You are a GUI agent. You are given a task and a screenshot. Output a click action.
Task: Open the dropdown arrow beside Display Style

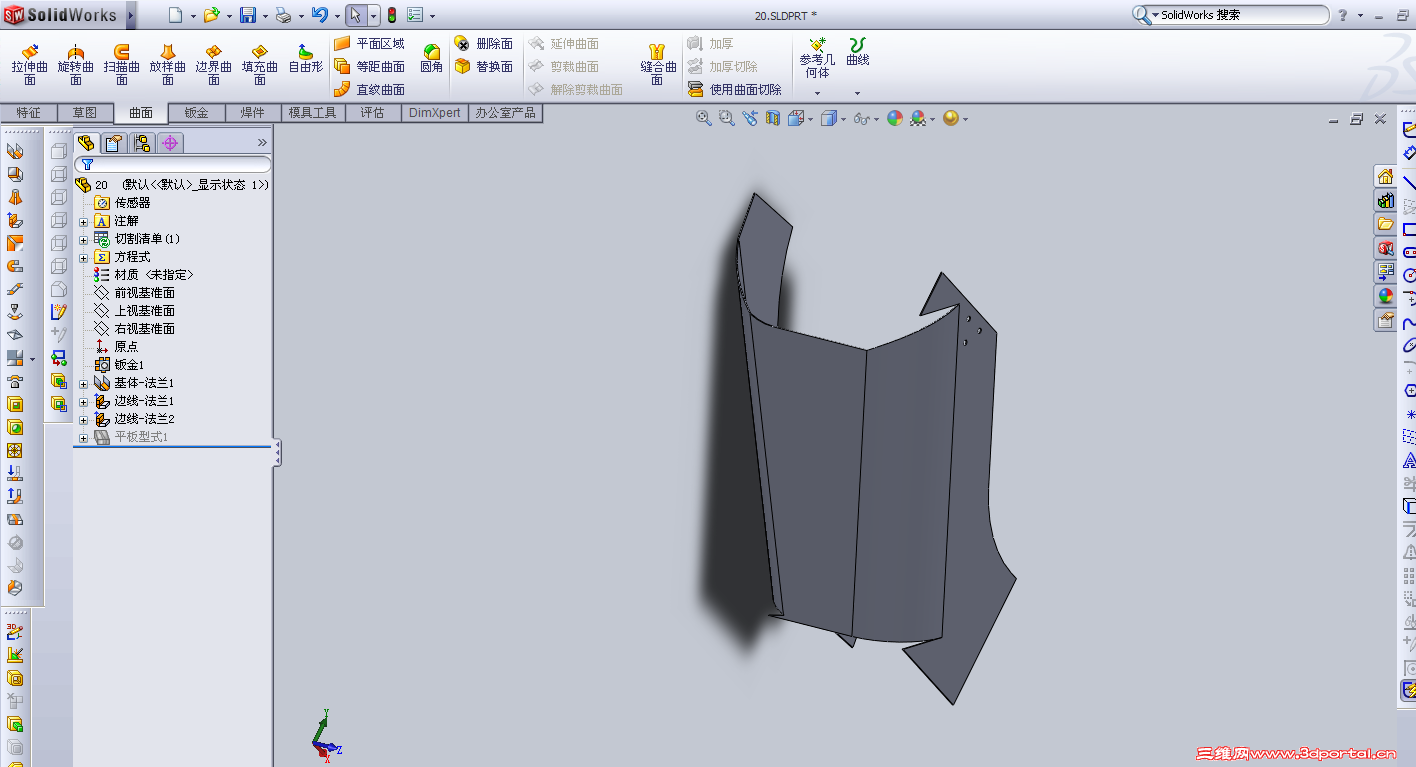pyautogui.click(x=843, y=119)
